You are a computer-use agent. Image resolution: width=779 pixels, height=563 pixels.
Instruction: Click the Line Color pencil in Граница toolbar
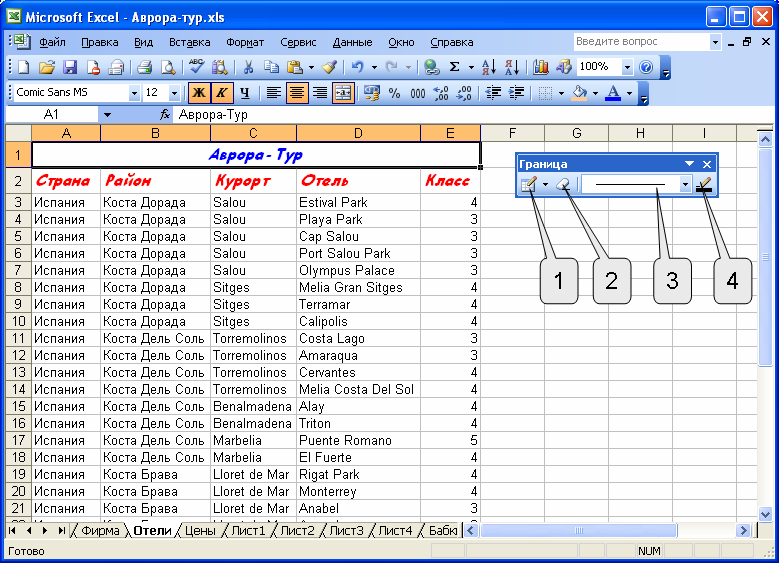click(706, 185)
